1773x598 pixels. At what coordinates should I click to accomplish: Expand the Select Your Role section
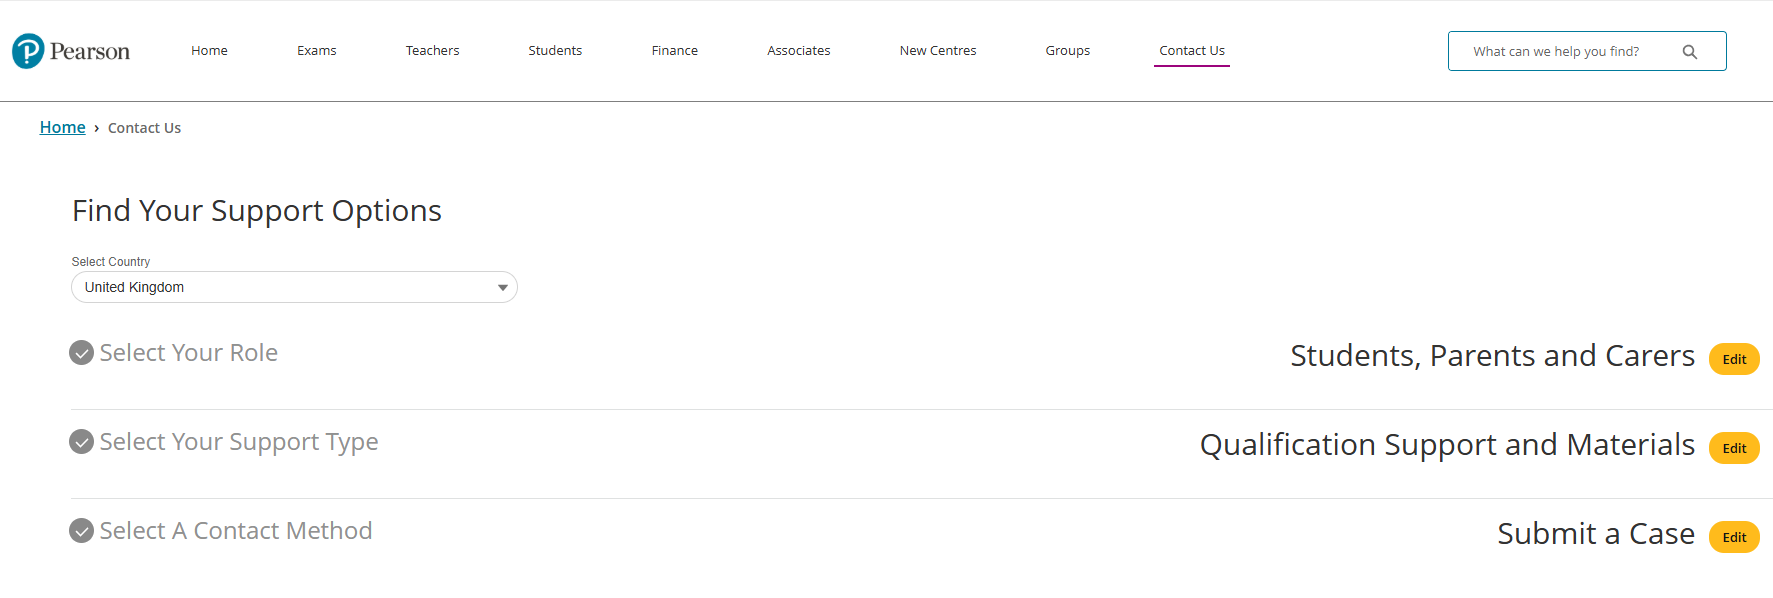pos(188,353)
